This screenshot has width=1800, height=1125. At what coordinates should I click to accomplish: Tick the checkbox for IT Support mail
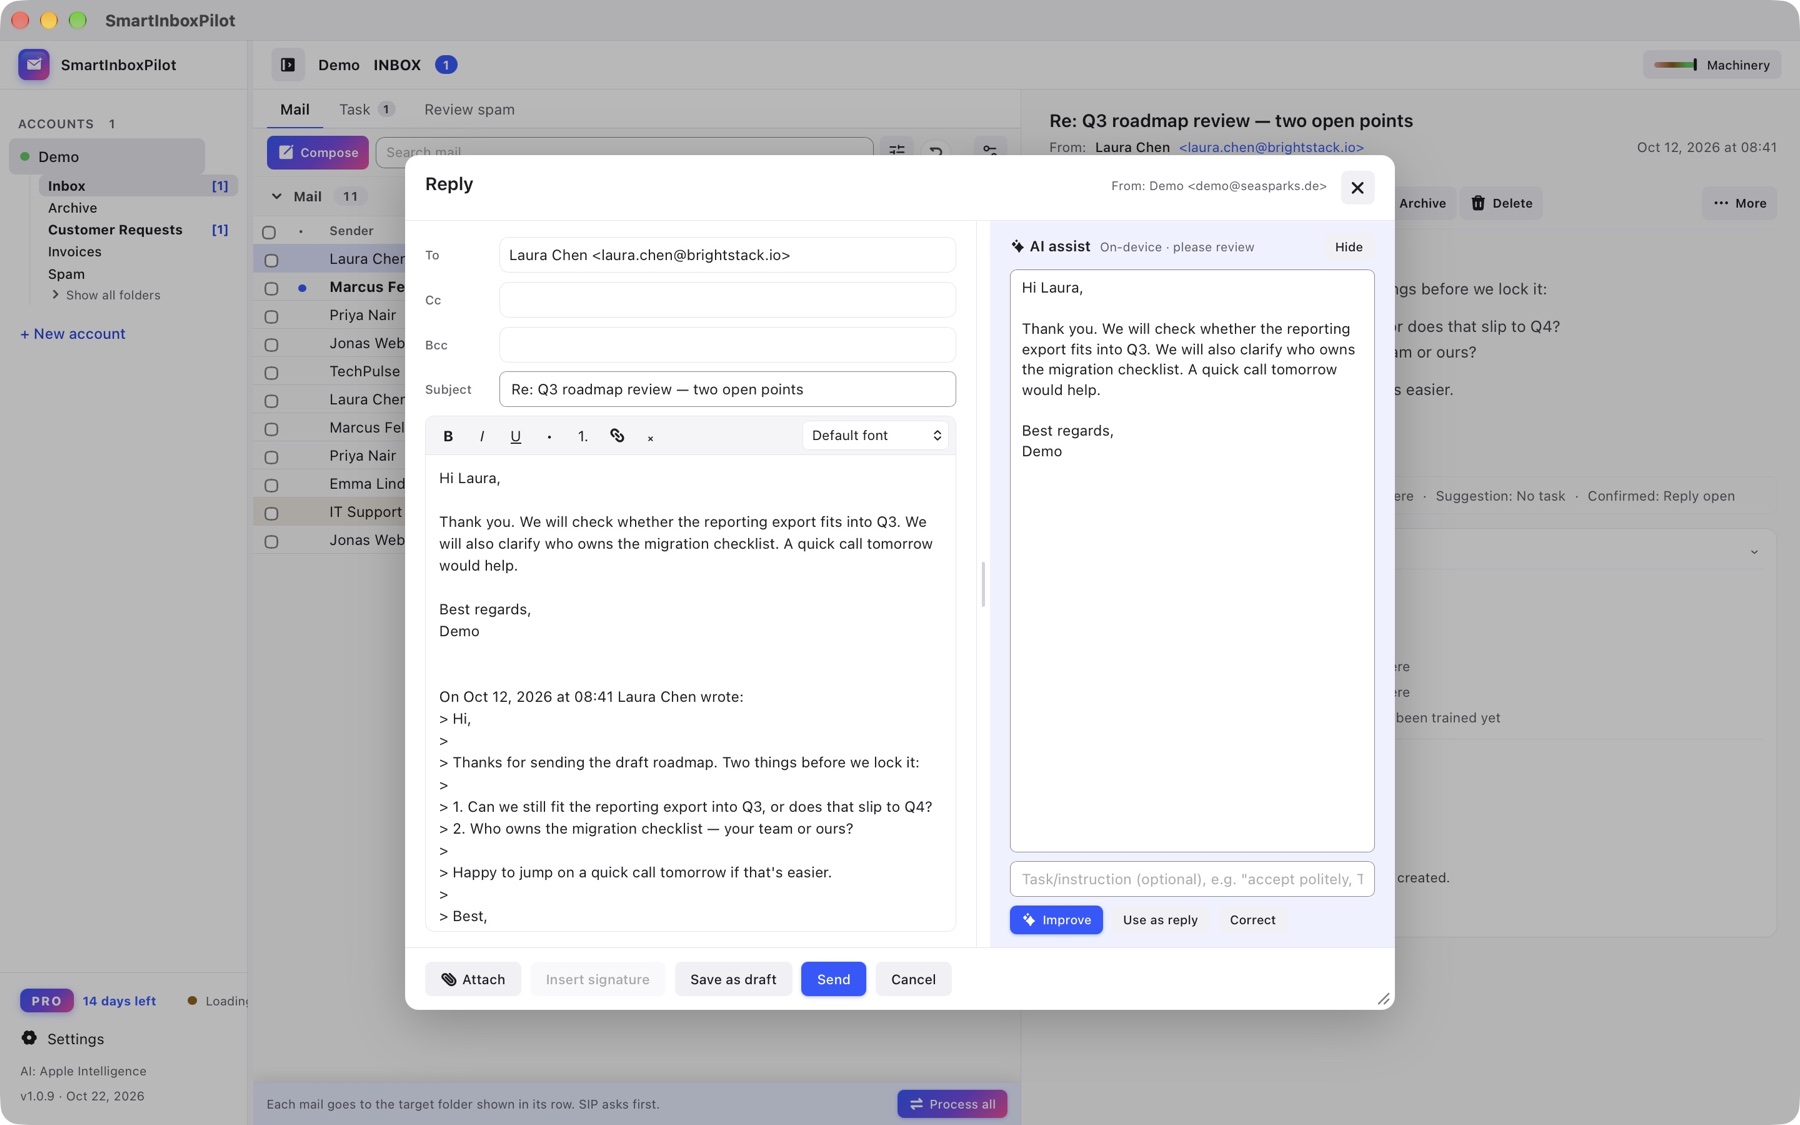click(x=271, y=513)
